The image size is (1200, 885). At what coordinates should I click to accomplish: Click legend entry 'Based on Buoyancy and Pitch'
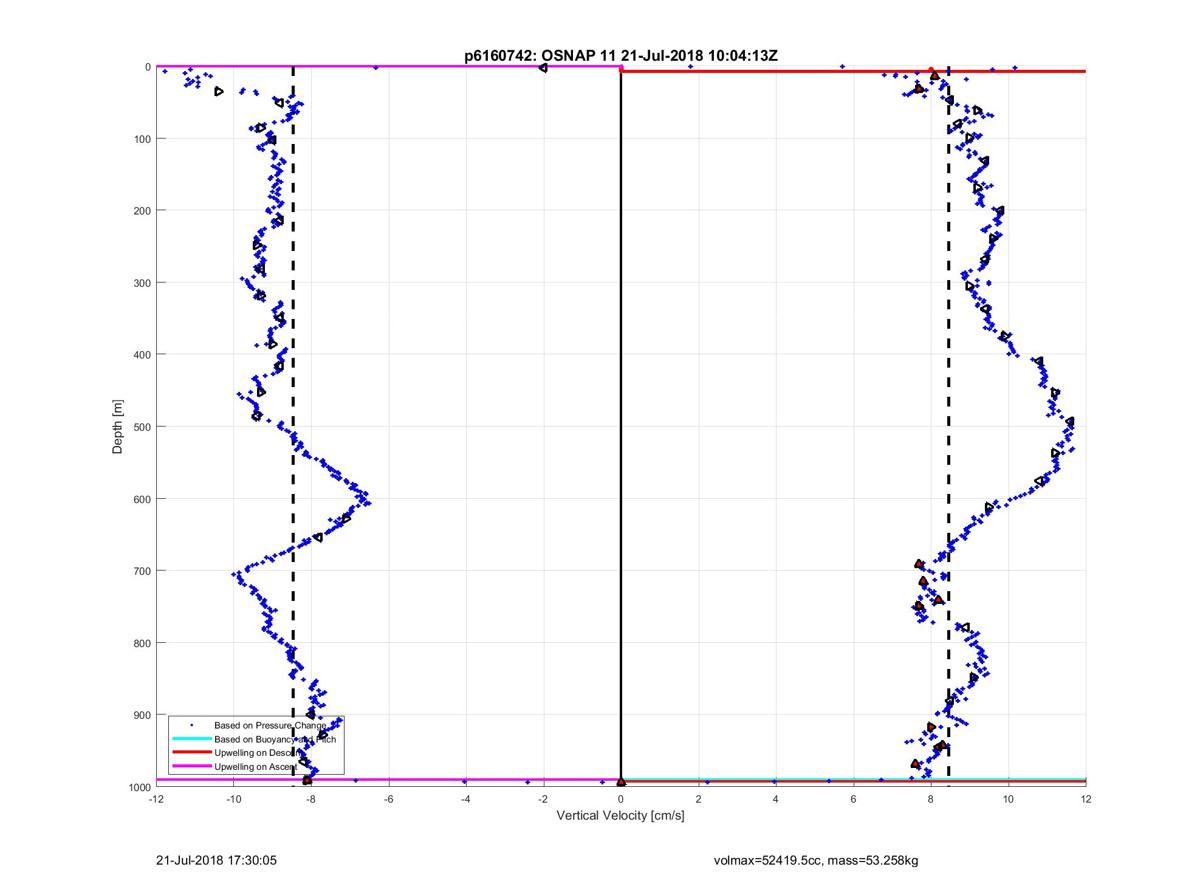pyautogui.click(x=275, y=739)
